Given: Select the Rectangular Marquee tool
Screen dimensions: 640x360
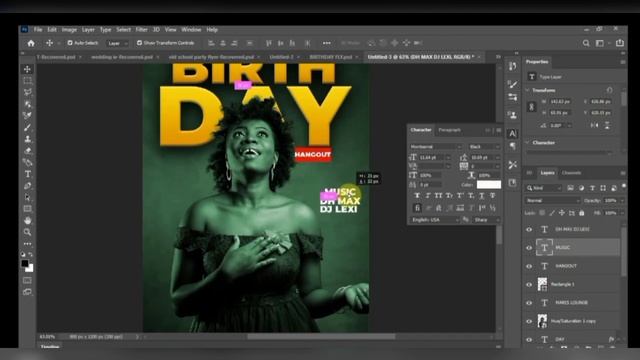Looking at the screenshot, I should (x=27, y=80).
